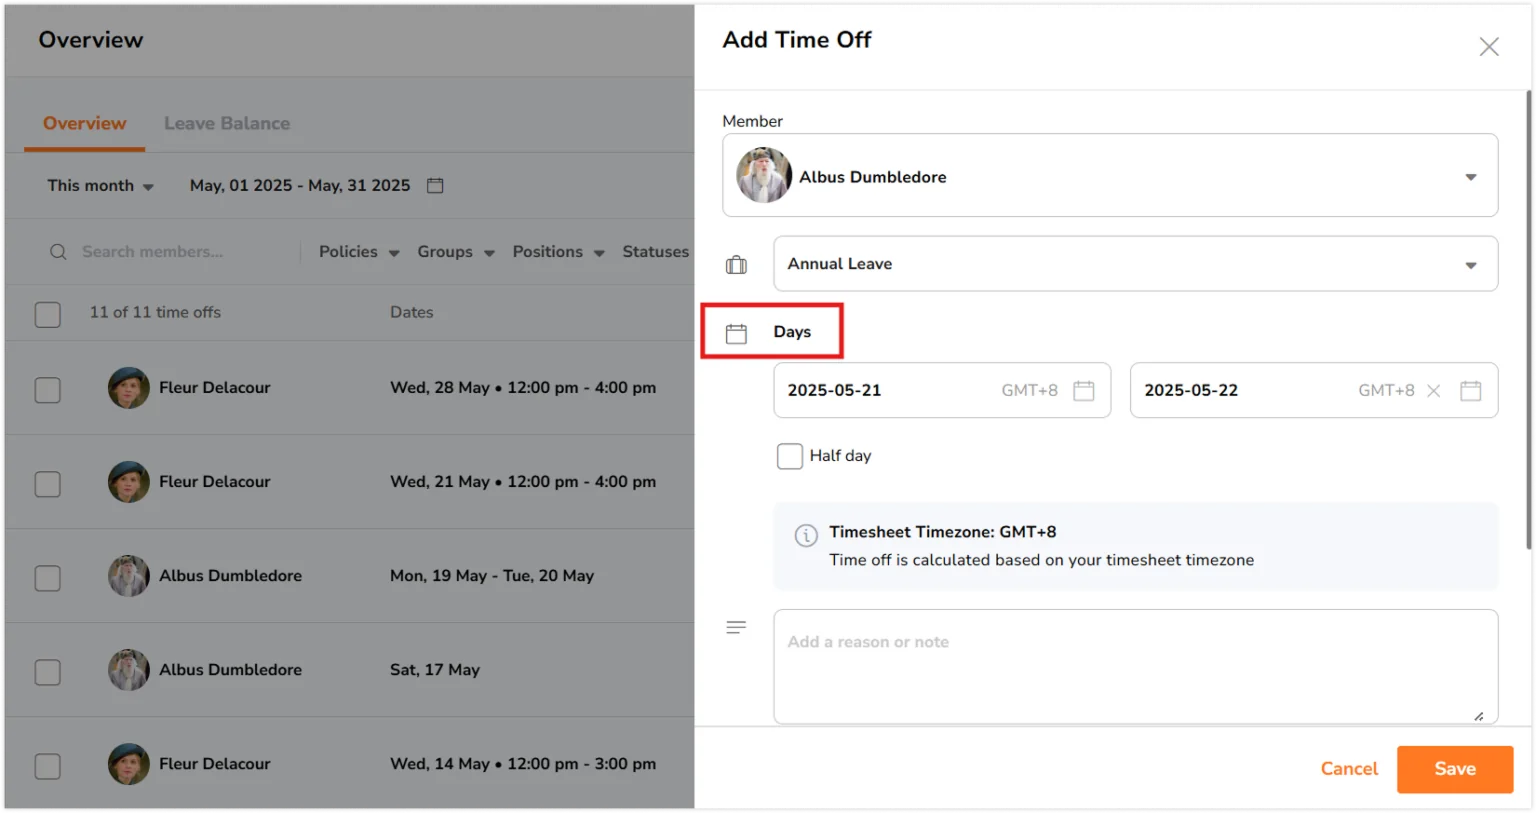Check the first Fleur Delacour row checkbox
The image size is (1536, 813).
[x=48, y=390]
